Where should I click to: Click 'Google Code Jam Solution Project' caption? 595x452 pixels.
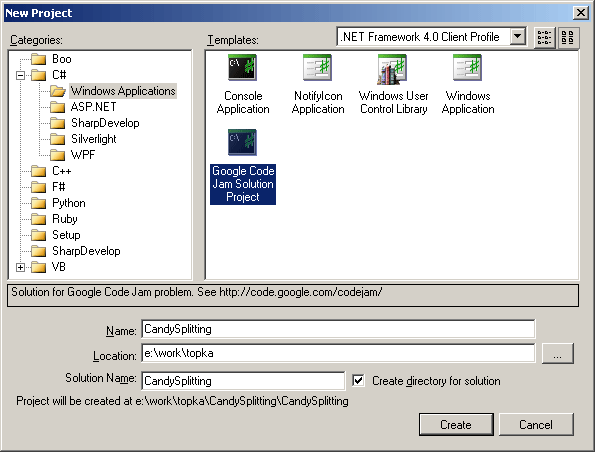[x=243, y=184]
